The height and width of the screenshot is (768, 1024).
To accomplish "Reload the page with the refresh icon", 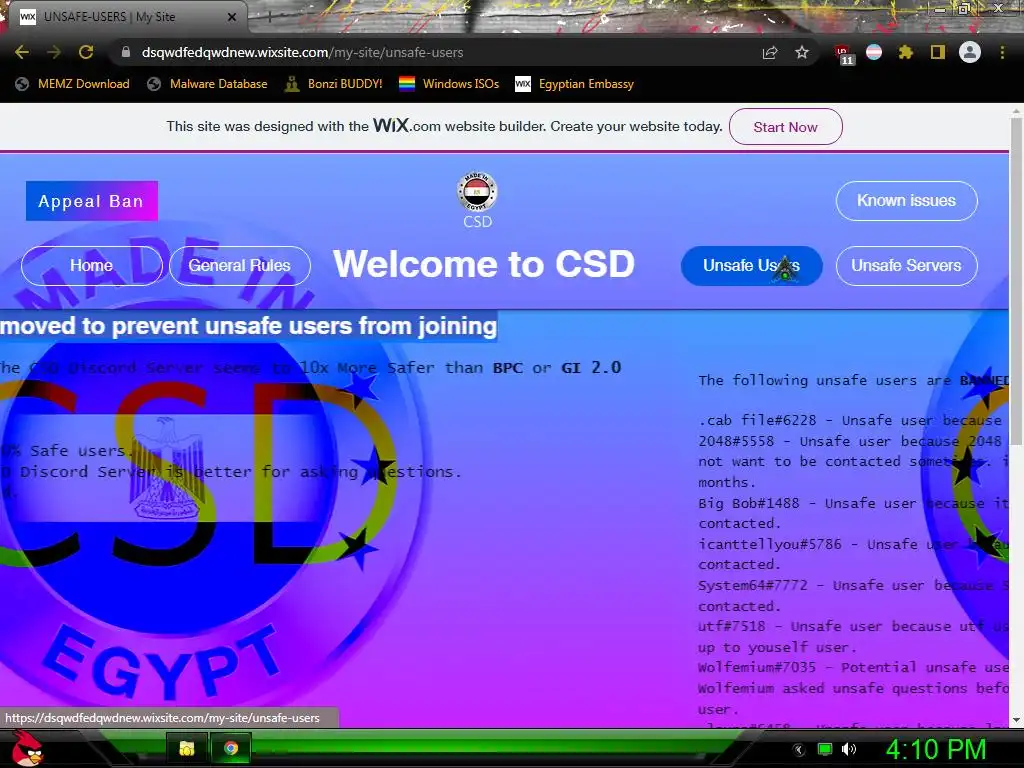I will [86, 52].
